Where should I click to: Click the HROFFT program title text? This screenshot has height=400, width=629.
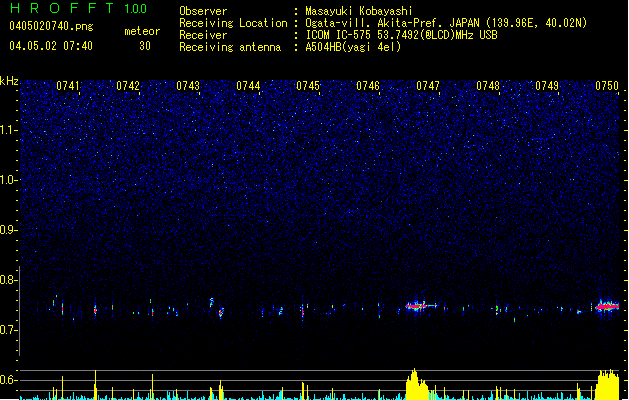62,8
